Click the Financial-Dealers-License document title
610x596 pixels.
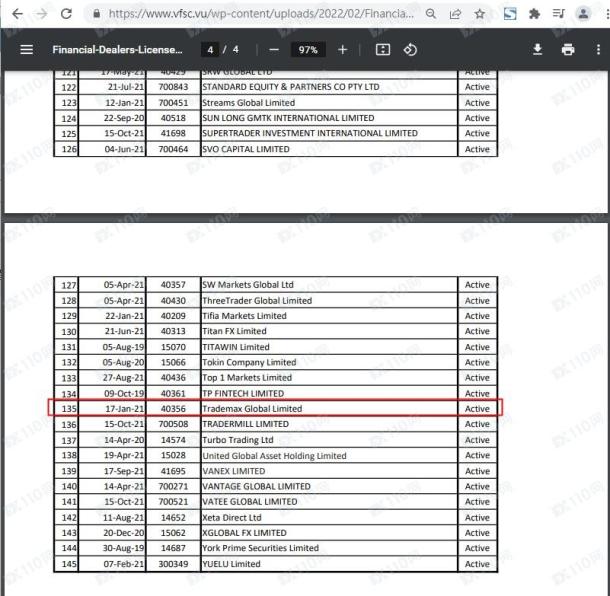117,50
